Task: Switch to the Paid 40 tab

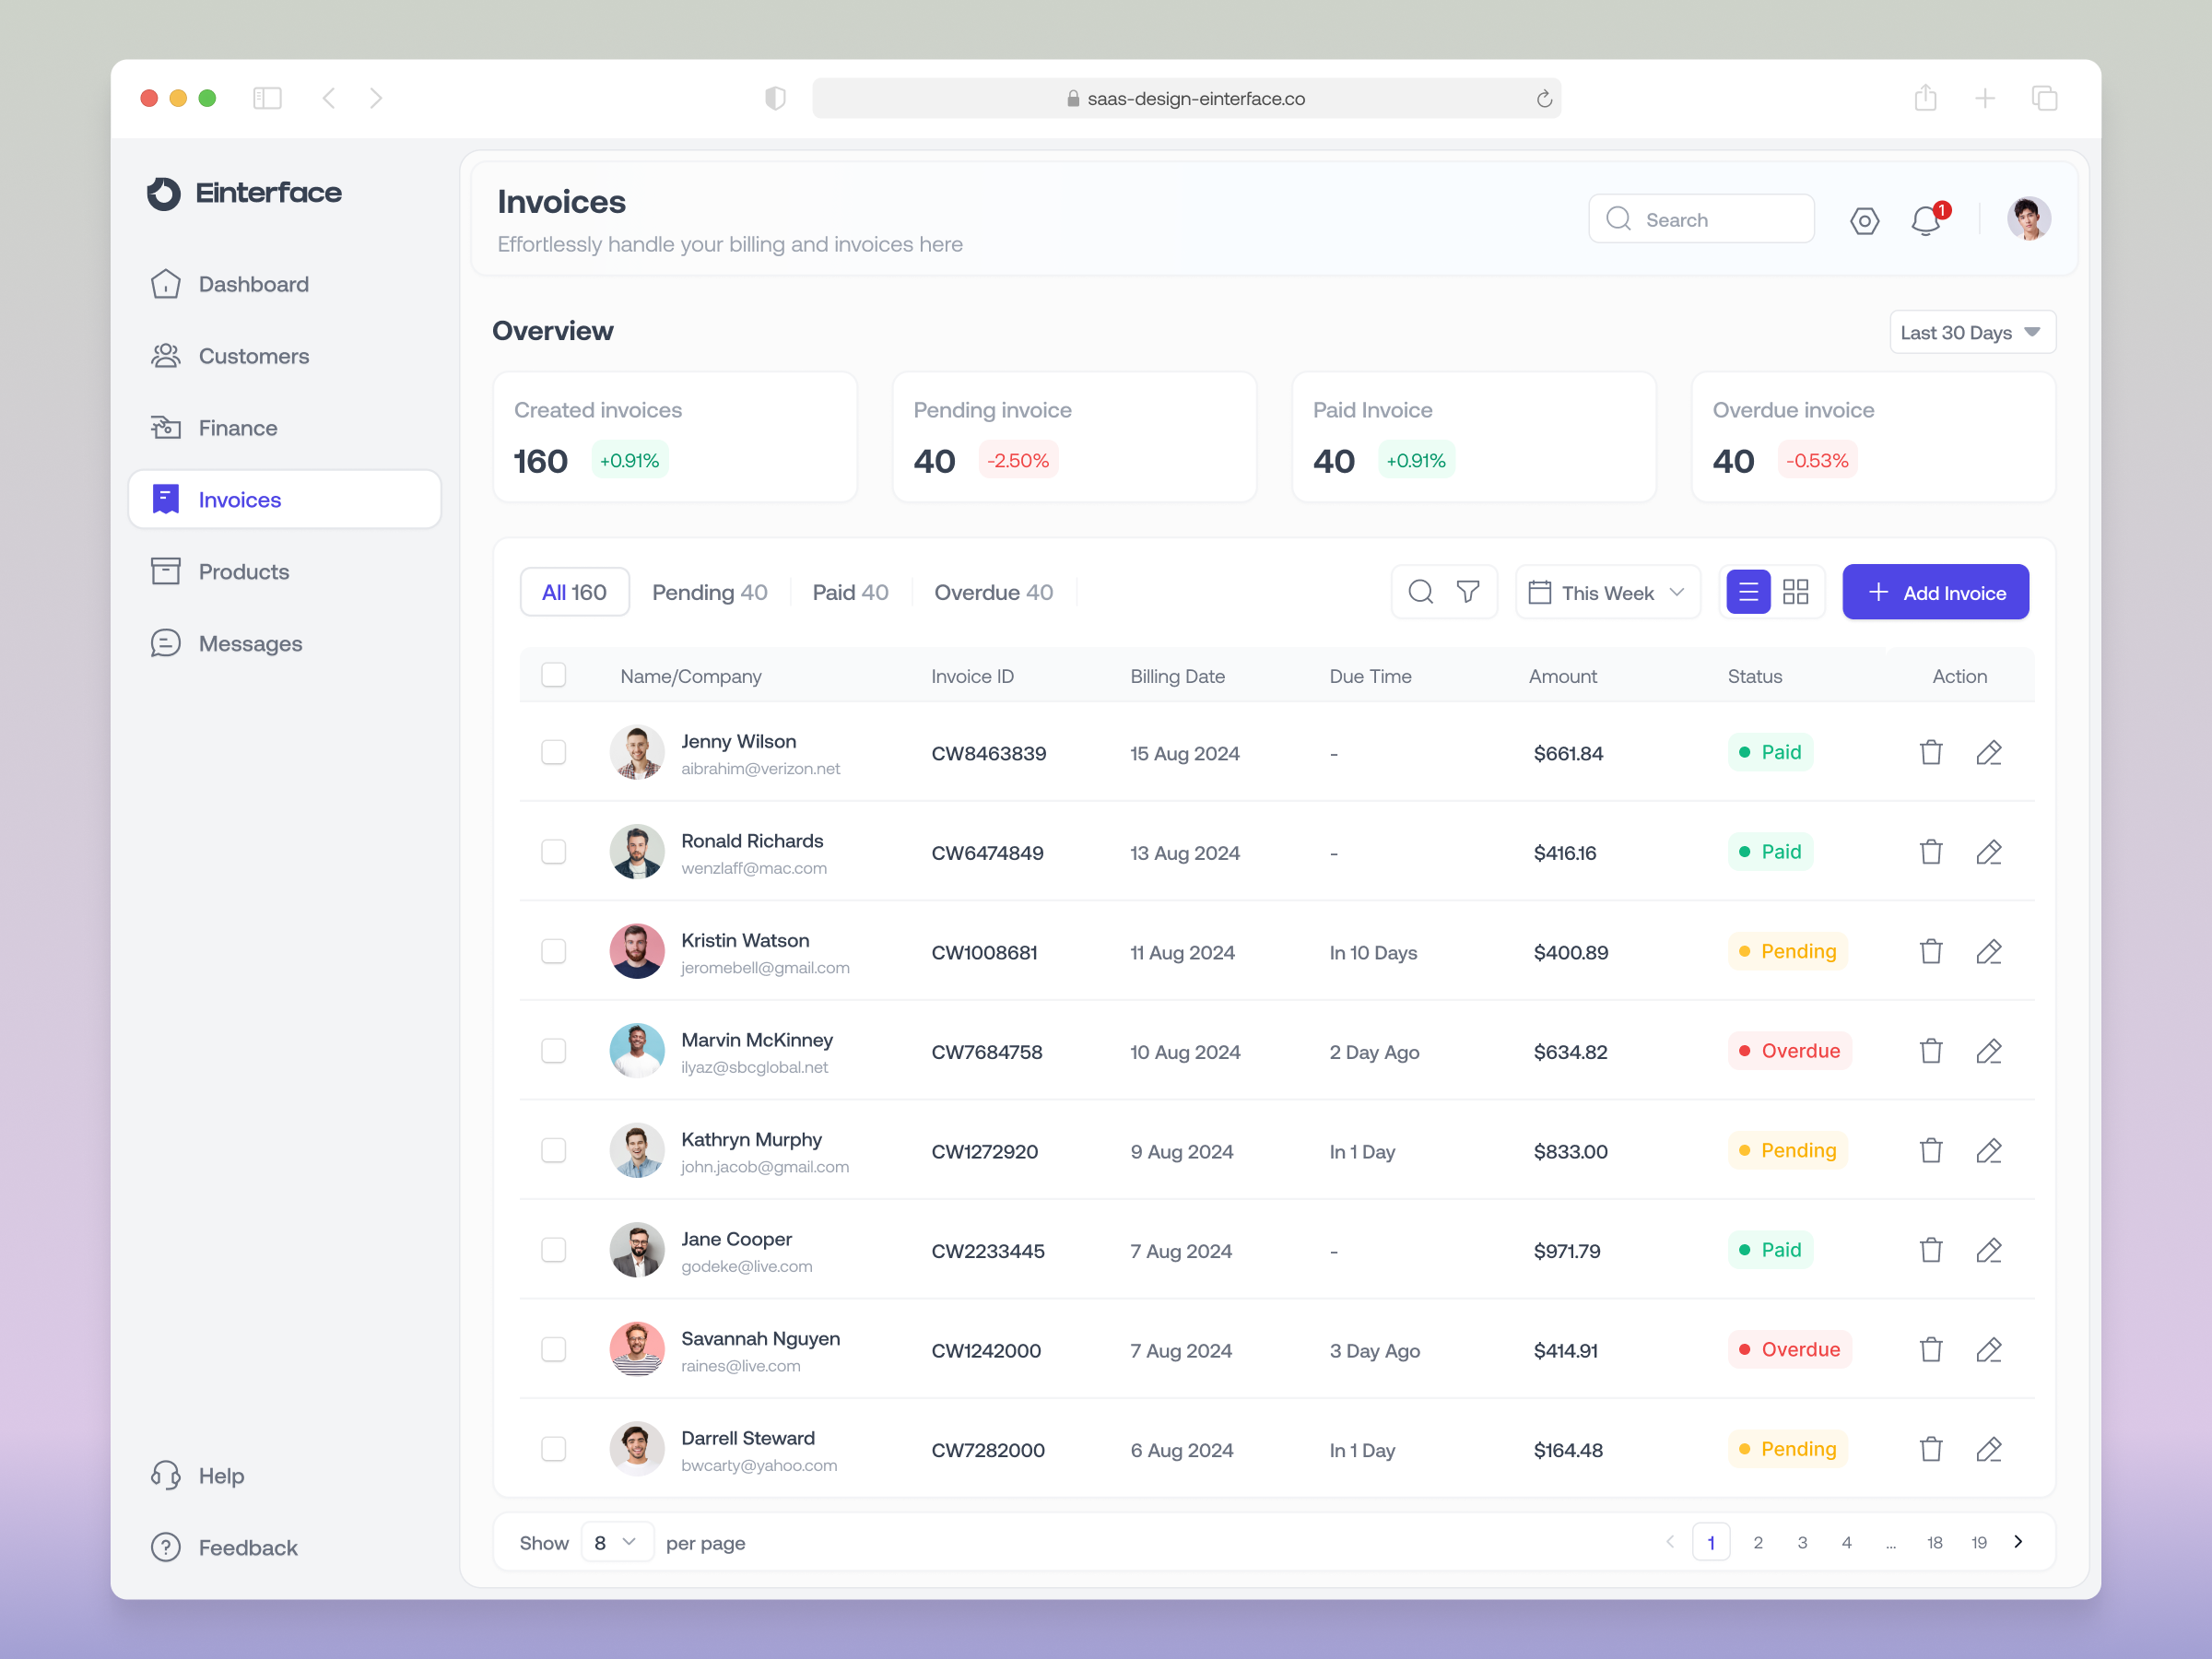Action: [x=850, y=592]
